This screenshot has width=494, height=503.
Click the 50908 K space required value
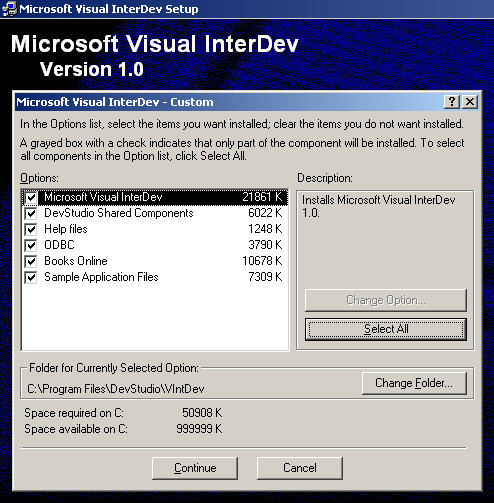click(x=202, y=413)
